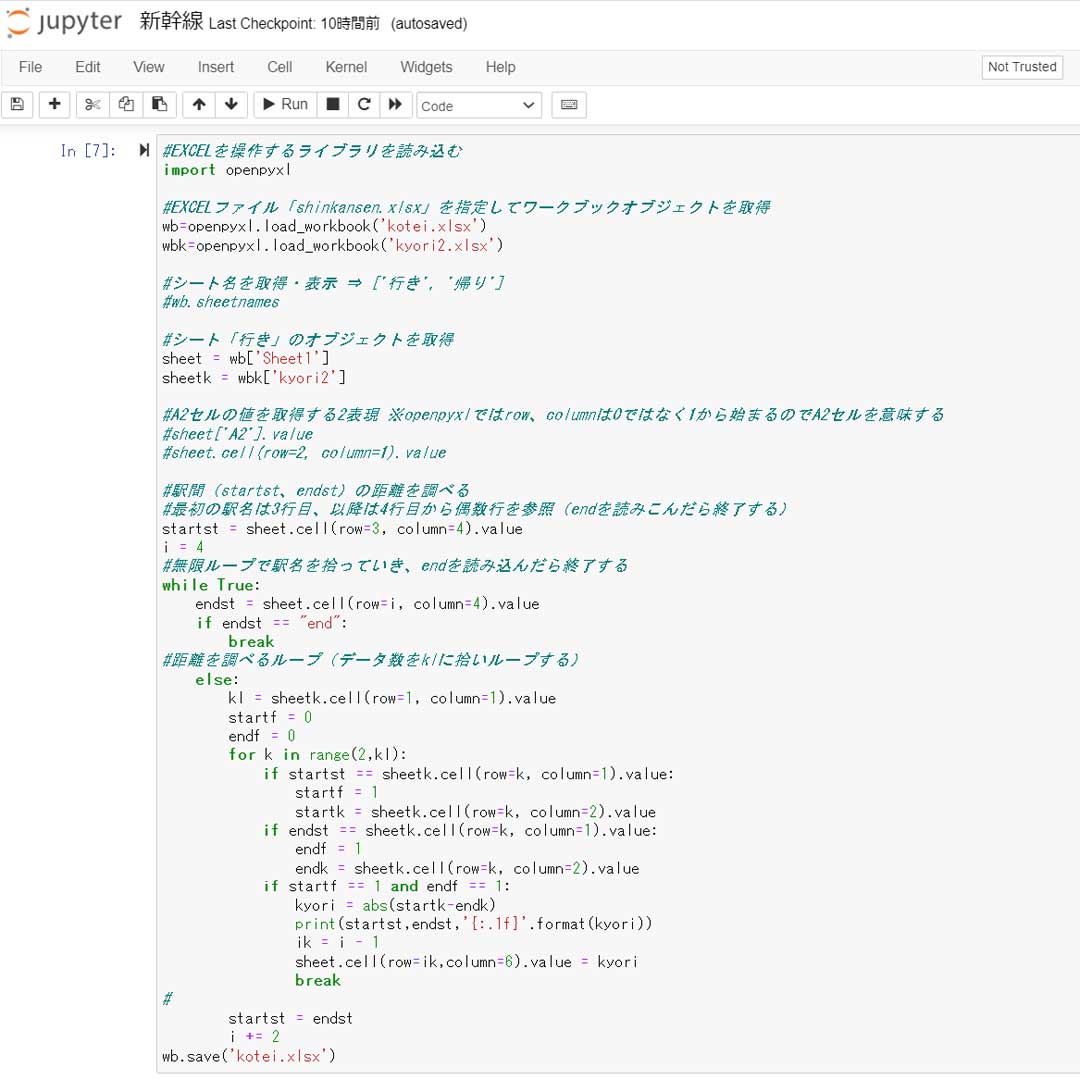
Task: Click the save and checkpoint icon
Action: (x=17, y=105)
